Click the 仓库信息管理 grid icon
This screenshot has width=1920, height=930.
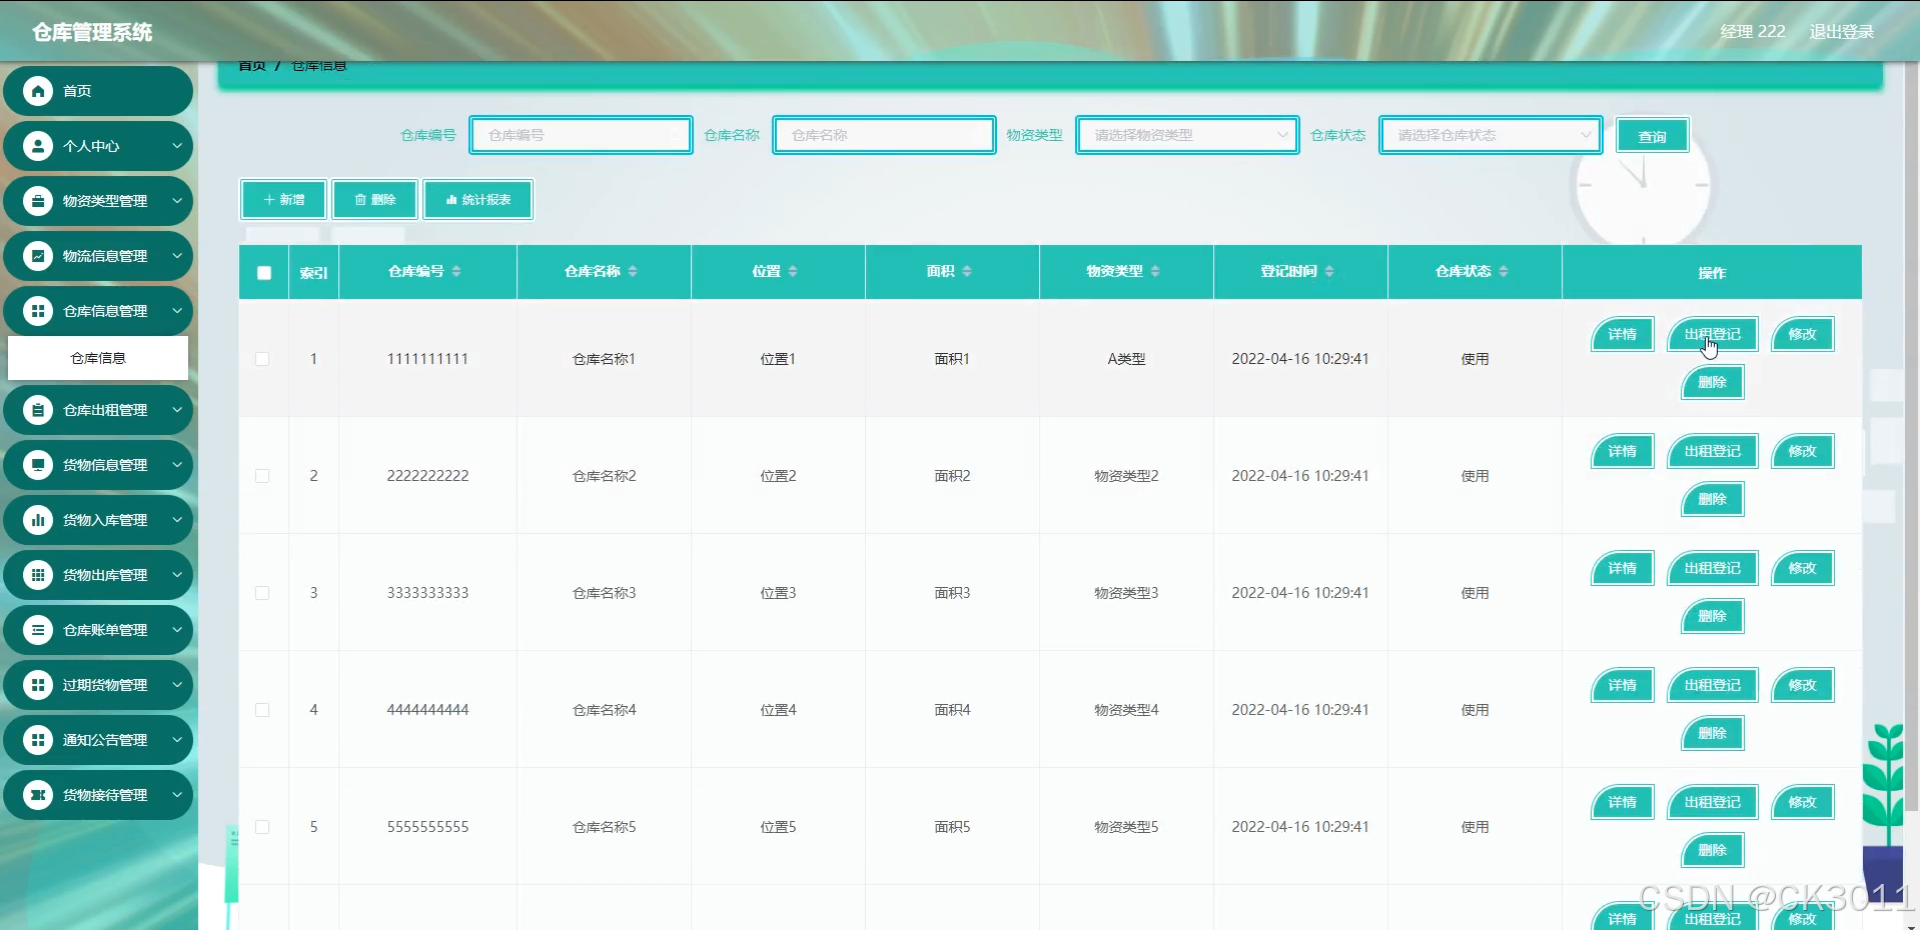[38, 311]
